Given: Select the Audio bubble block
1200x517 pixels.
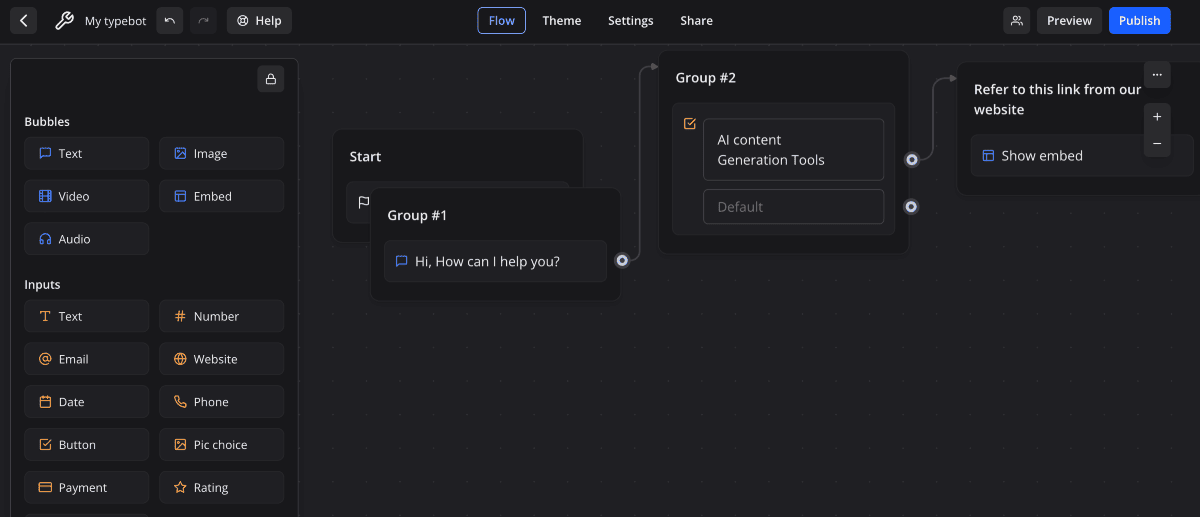Looking at the screenshot, I should (x=86, y=239).
